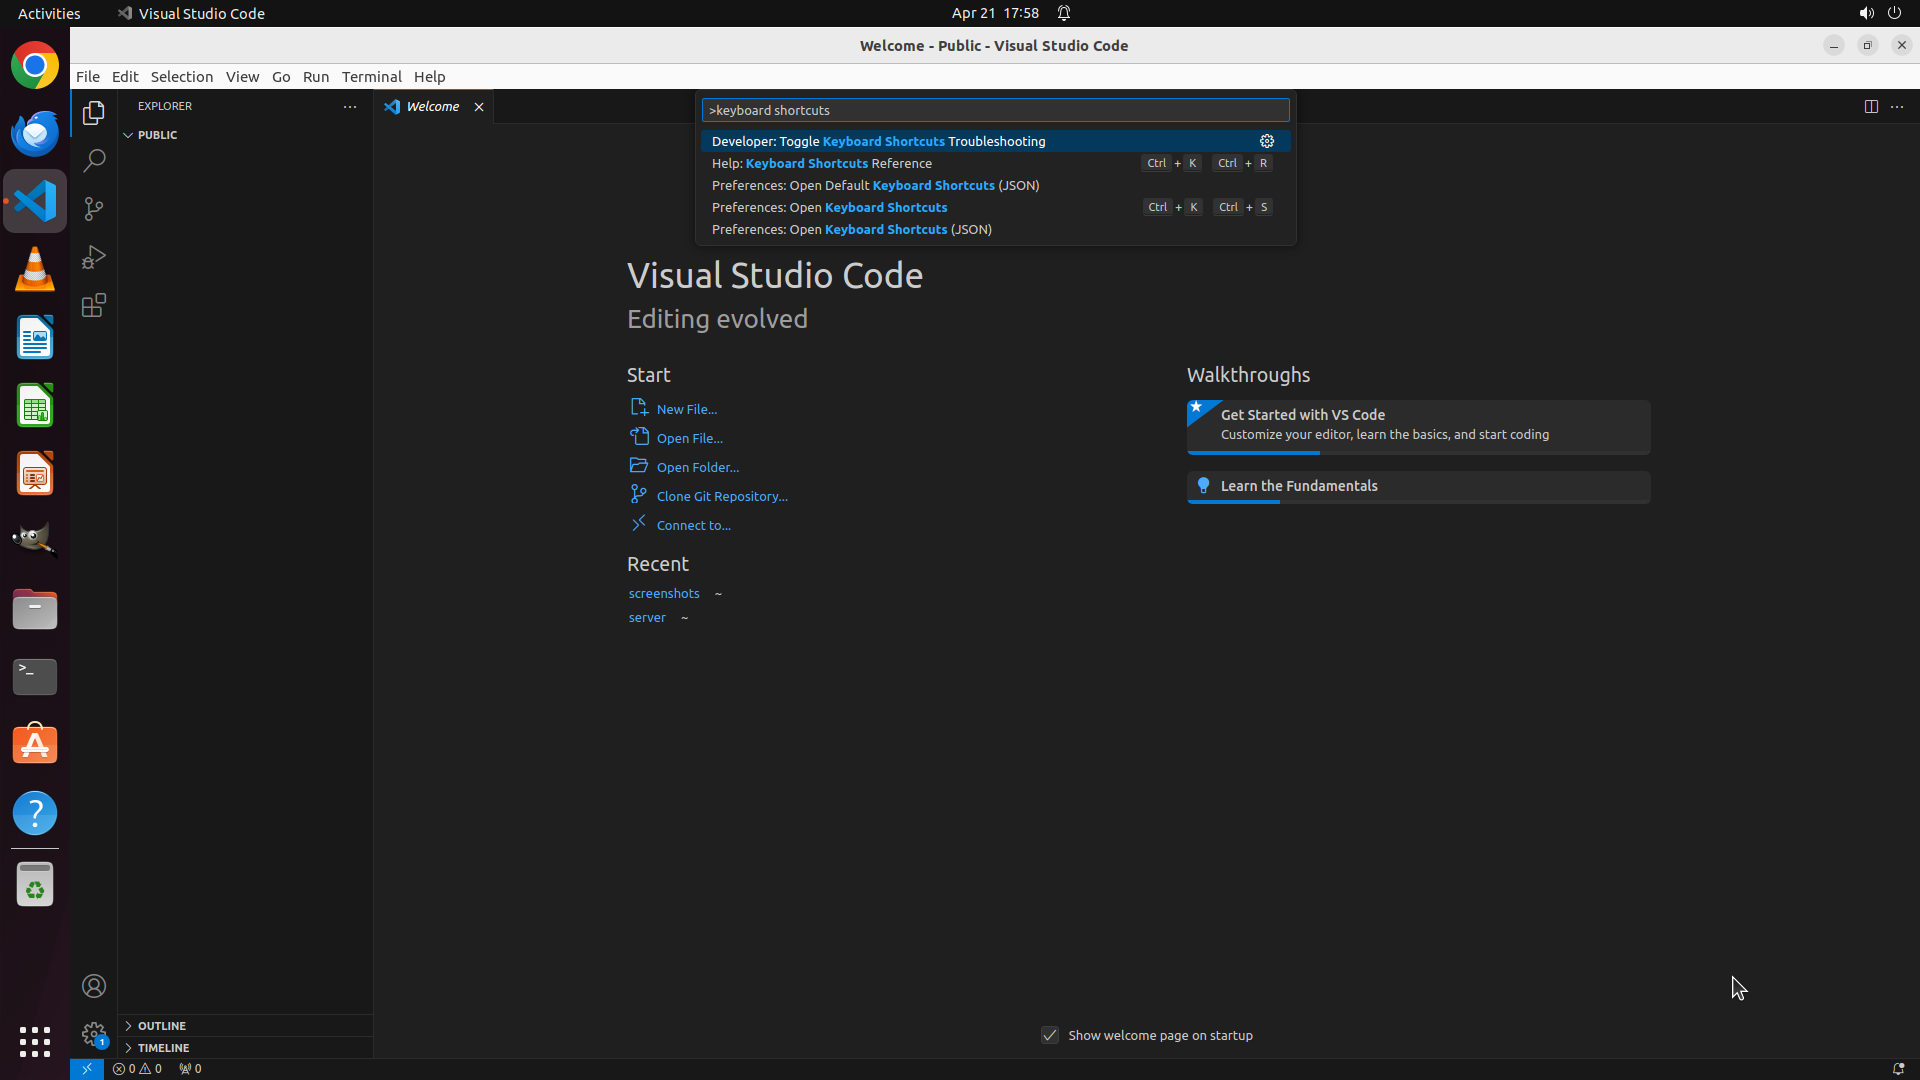Click the Split Editor Right icon
This screenshot has width=1920, height=1080.
(1870, 106)
